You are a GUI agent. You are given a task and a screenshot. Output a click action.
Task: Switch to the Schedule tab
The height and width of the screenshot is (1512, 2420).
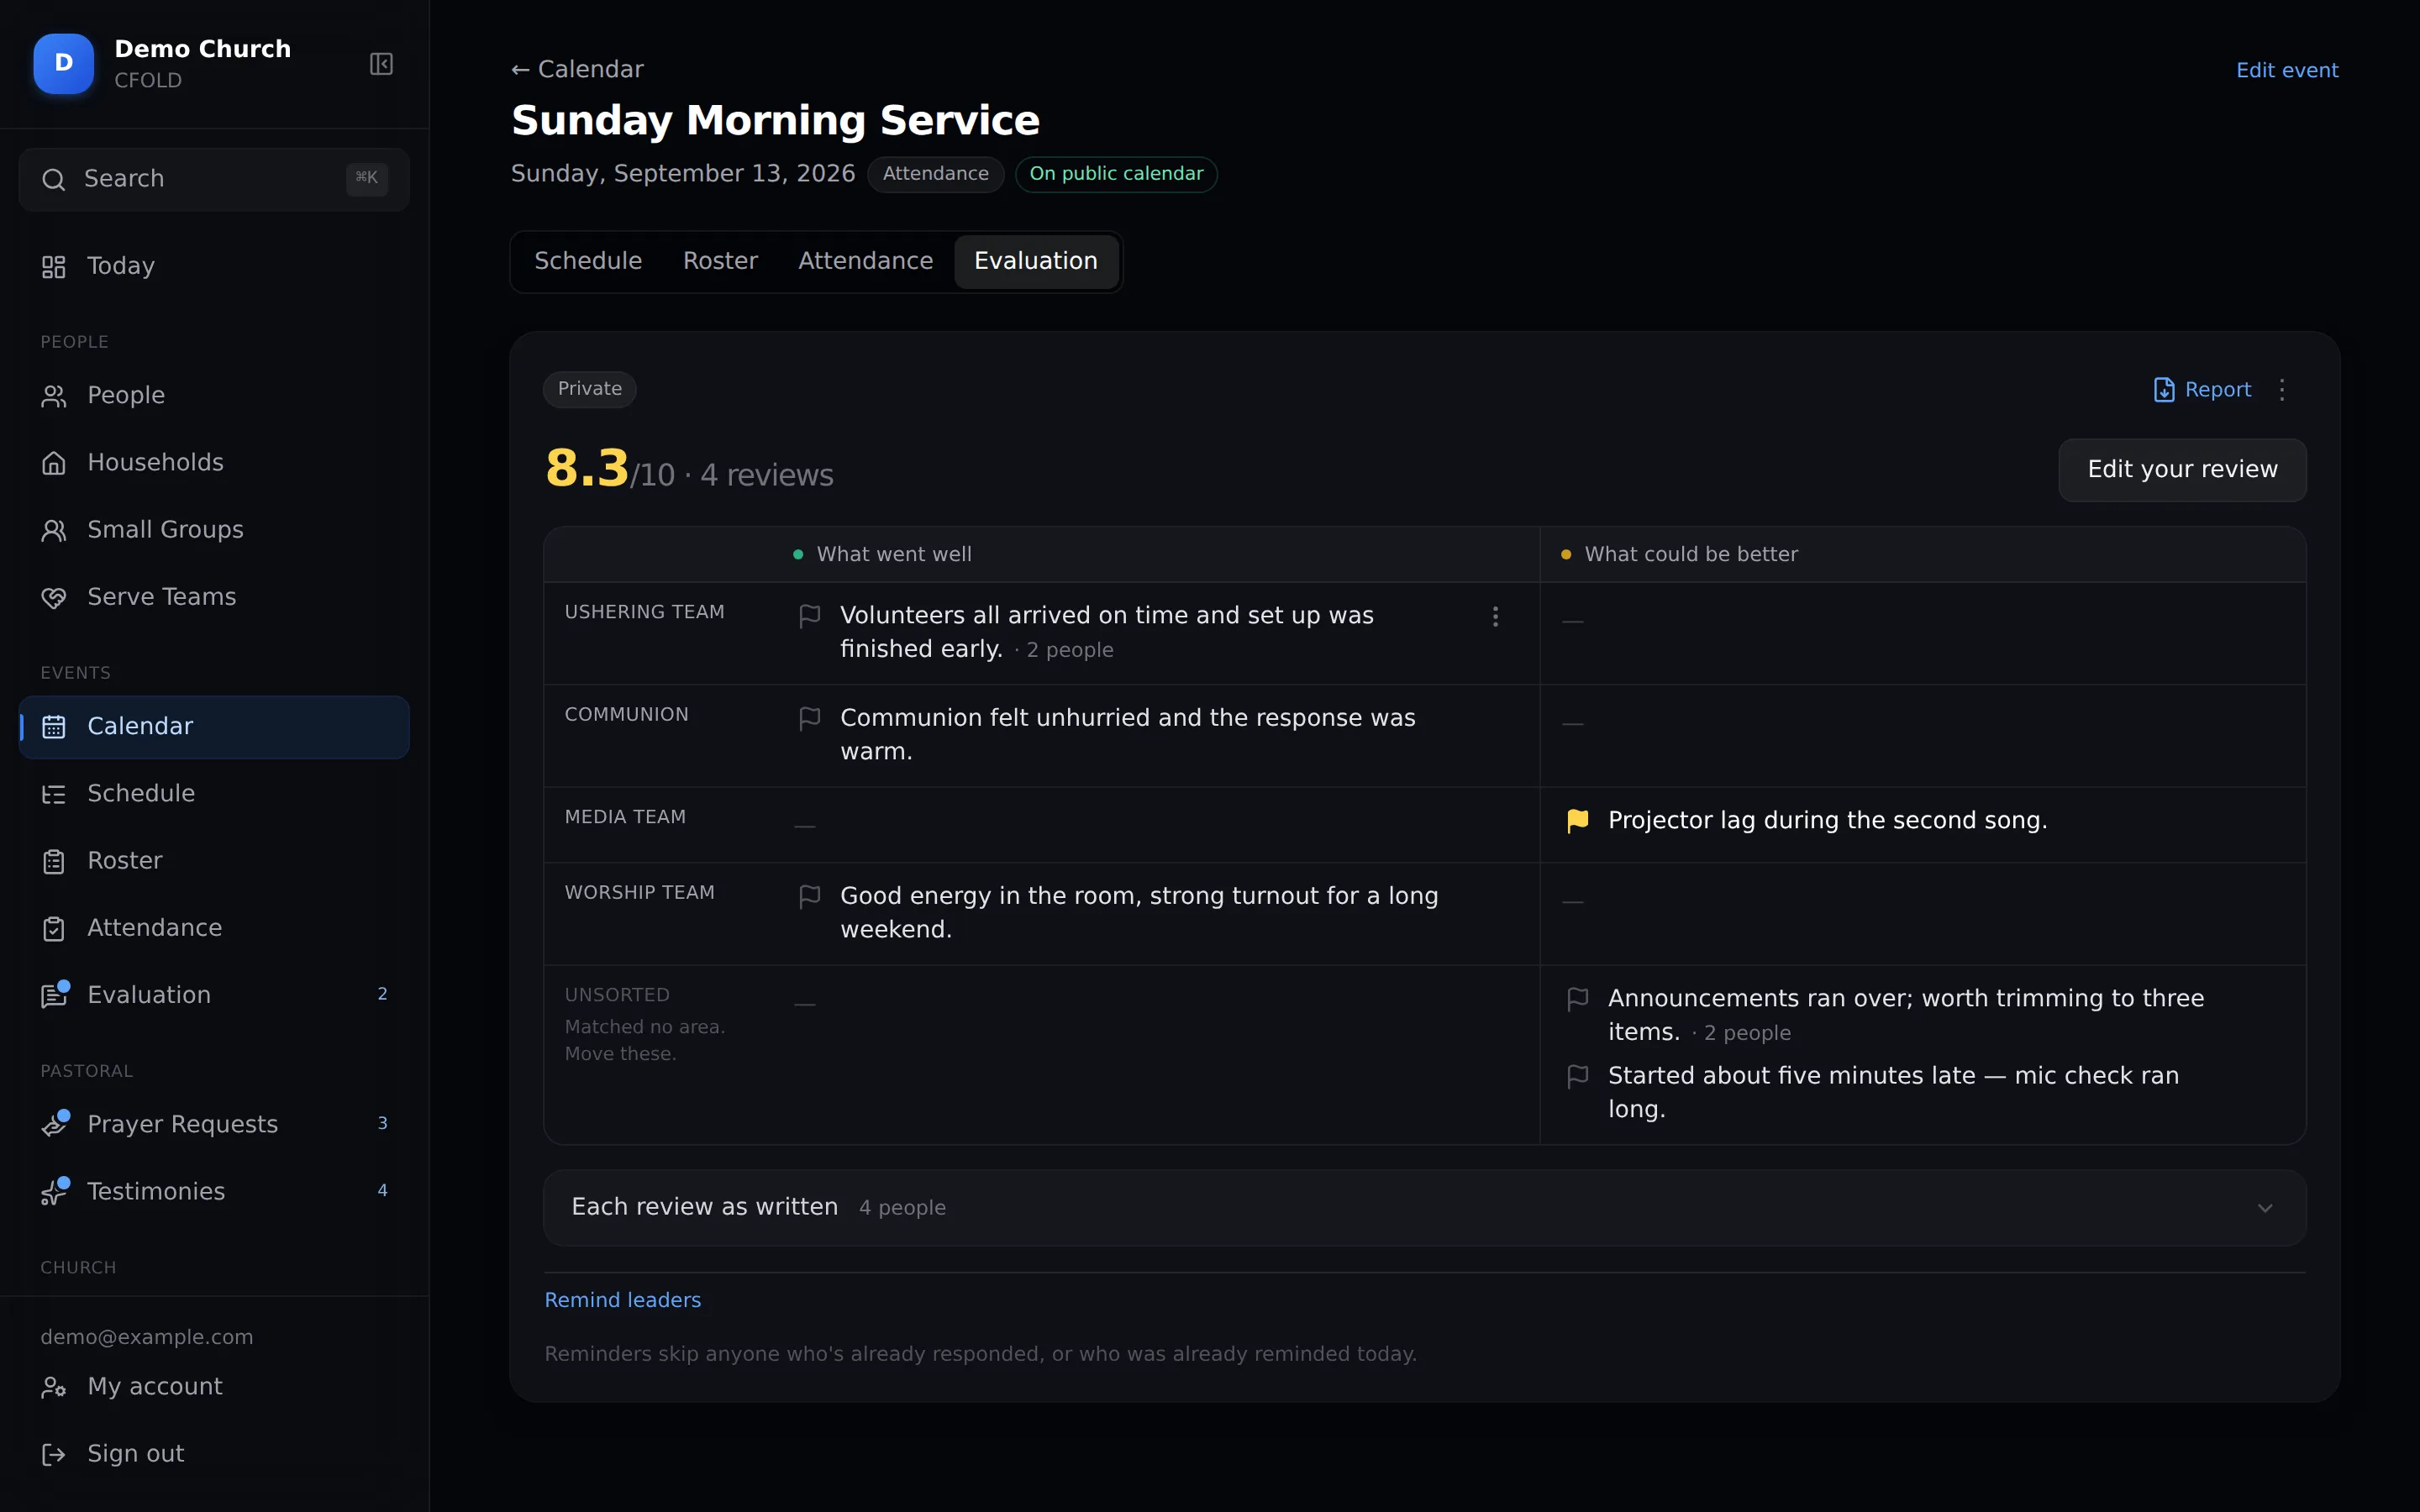(x=588, y=261)
